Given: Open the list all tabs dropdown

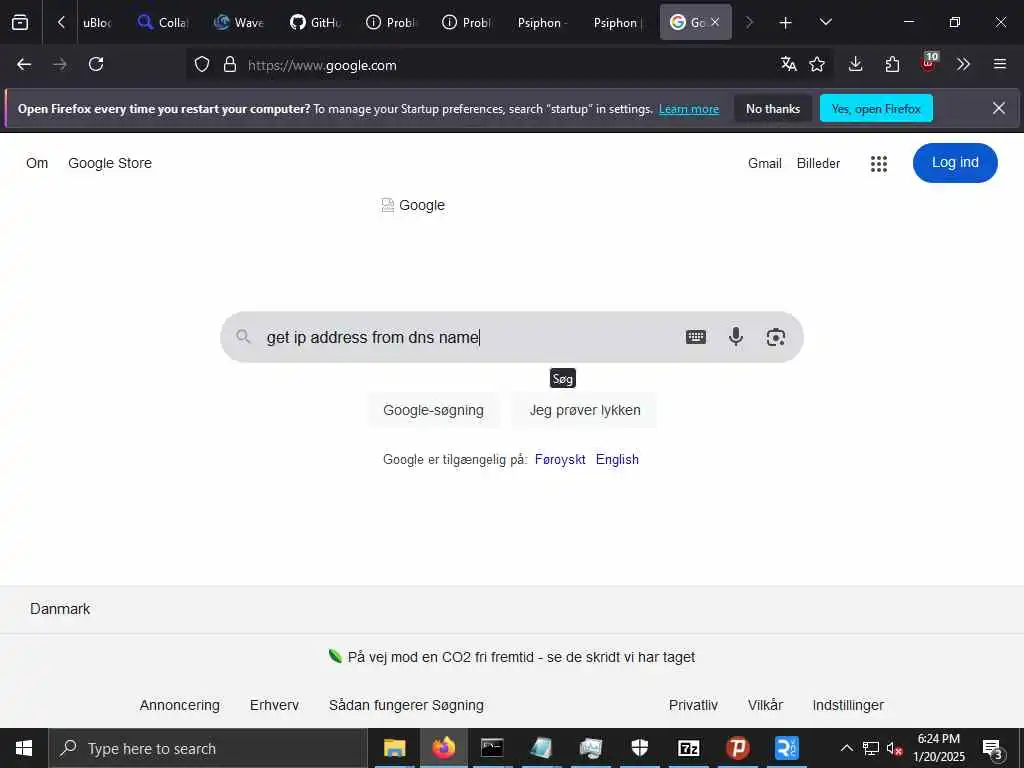Looking at the screenshot, I should click(825, 22).
